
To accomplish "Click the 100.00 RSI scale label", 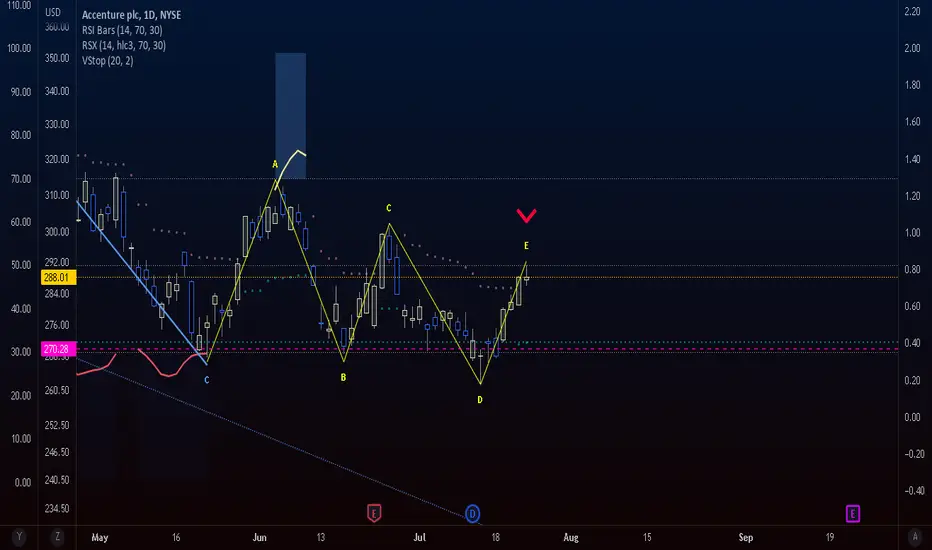I will (19, 49).
